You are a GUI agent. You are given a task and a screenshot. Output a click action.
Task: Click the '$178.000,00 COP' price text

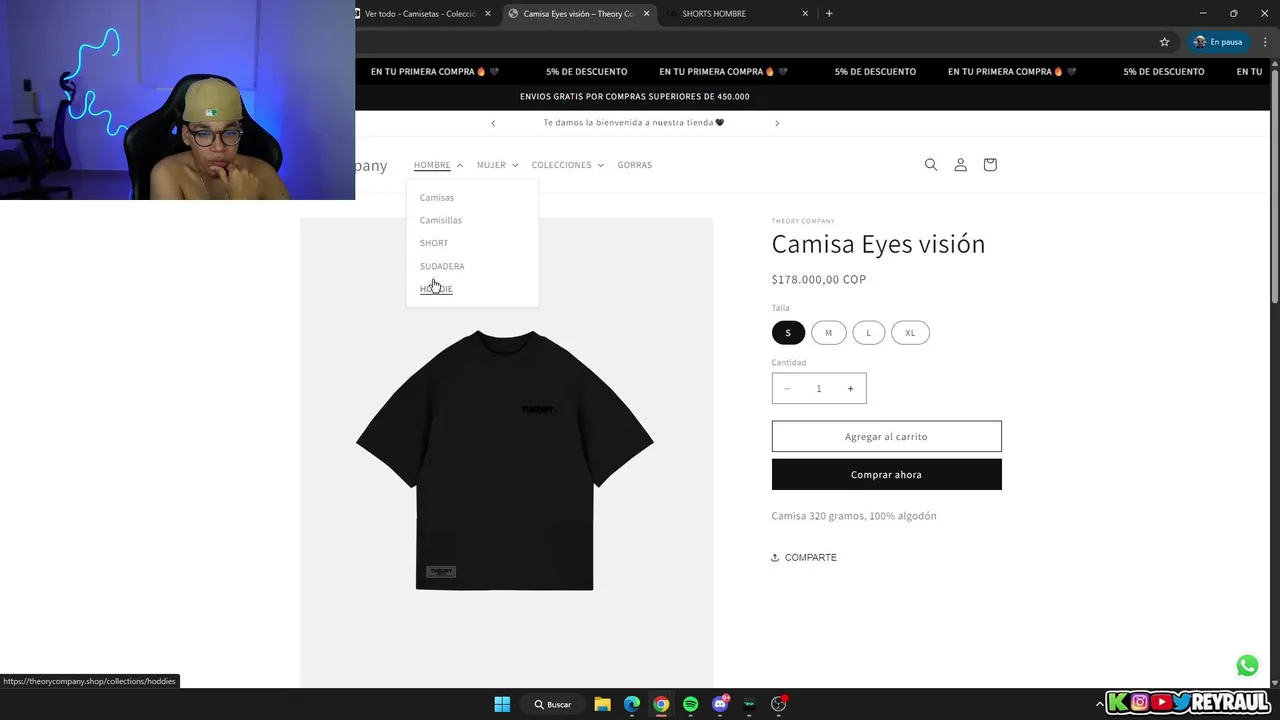[819, 280]
